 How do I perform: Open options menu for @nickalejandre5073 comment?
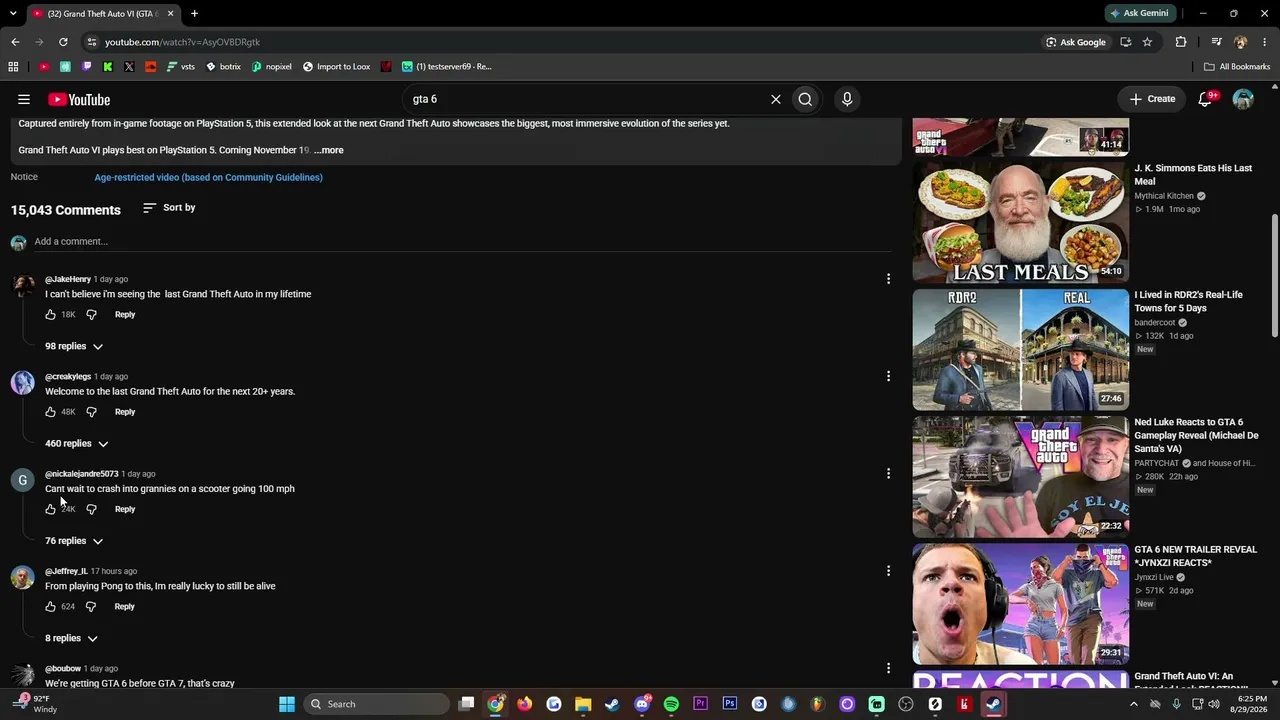888,474
